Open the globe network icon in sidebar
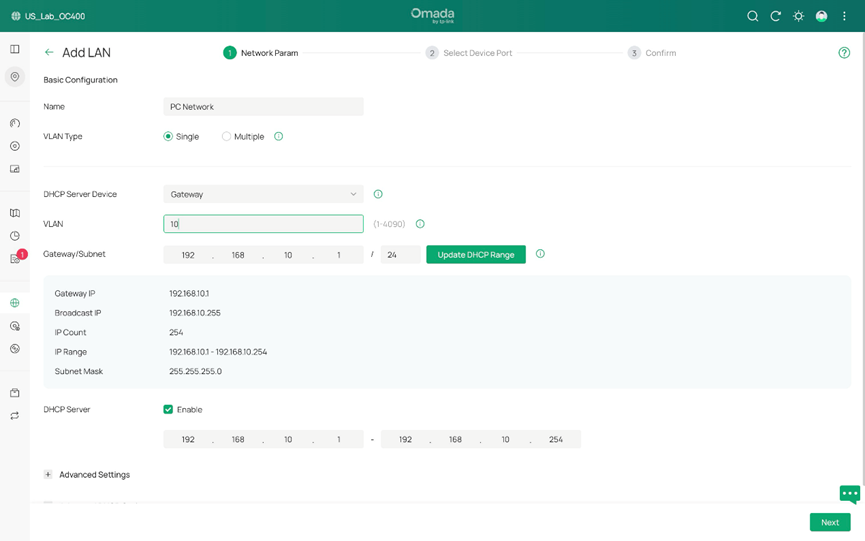This screenshot has width=865, height=541. tap(15, 303)
